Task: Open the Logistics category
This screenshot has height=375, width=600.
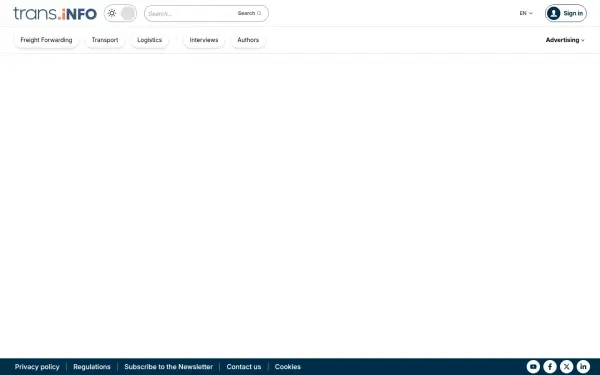Action: [x=150, y=40]
